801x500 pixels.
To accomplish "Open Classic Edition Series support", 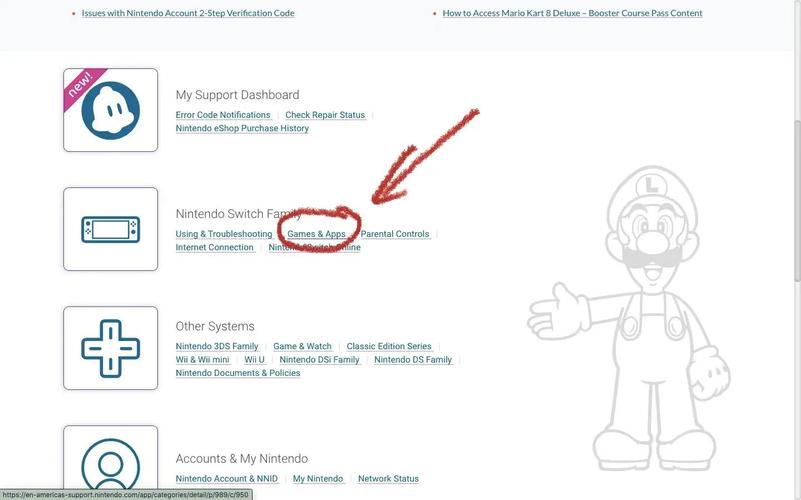I will (389, 346).
